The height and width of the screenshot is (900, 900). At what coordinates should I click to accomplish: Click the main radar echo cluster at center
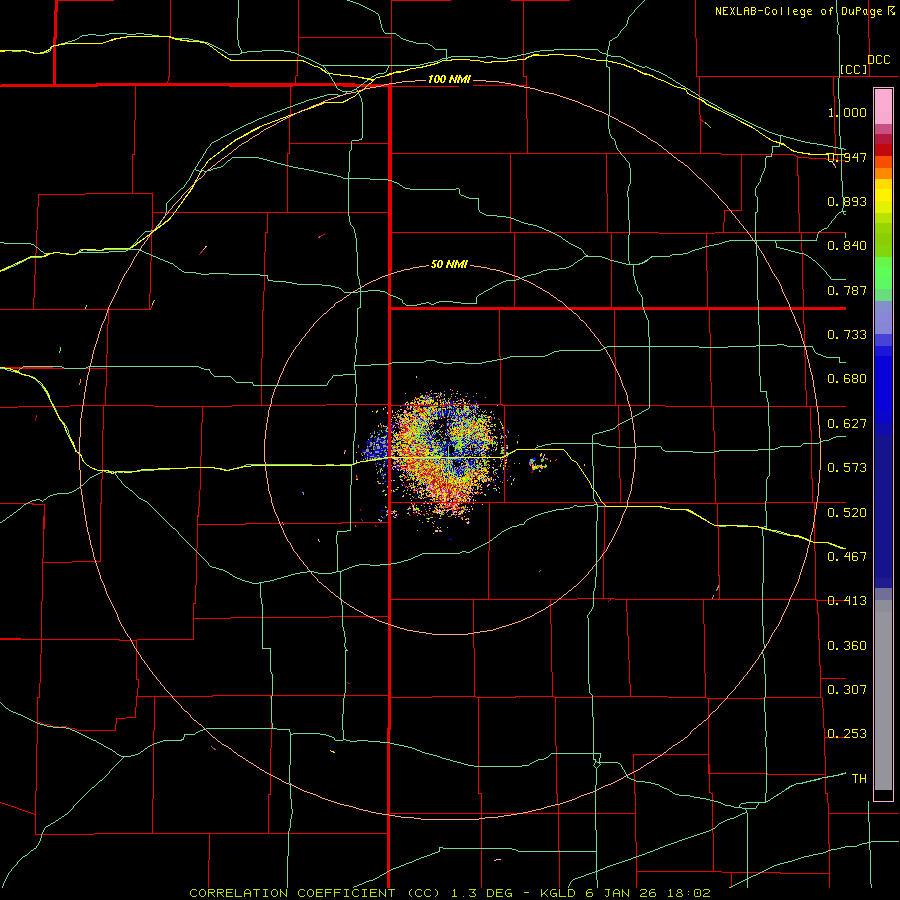(445, 456)
